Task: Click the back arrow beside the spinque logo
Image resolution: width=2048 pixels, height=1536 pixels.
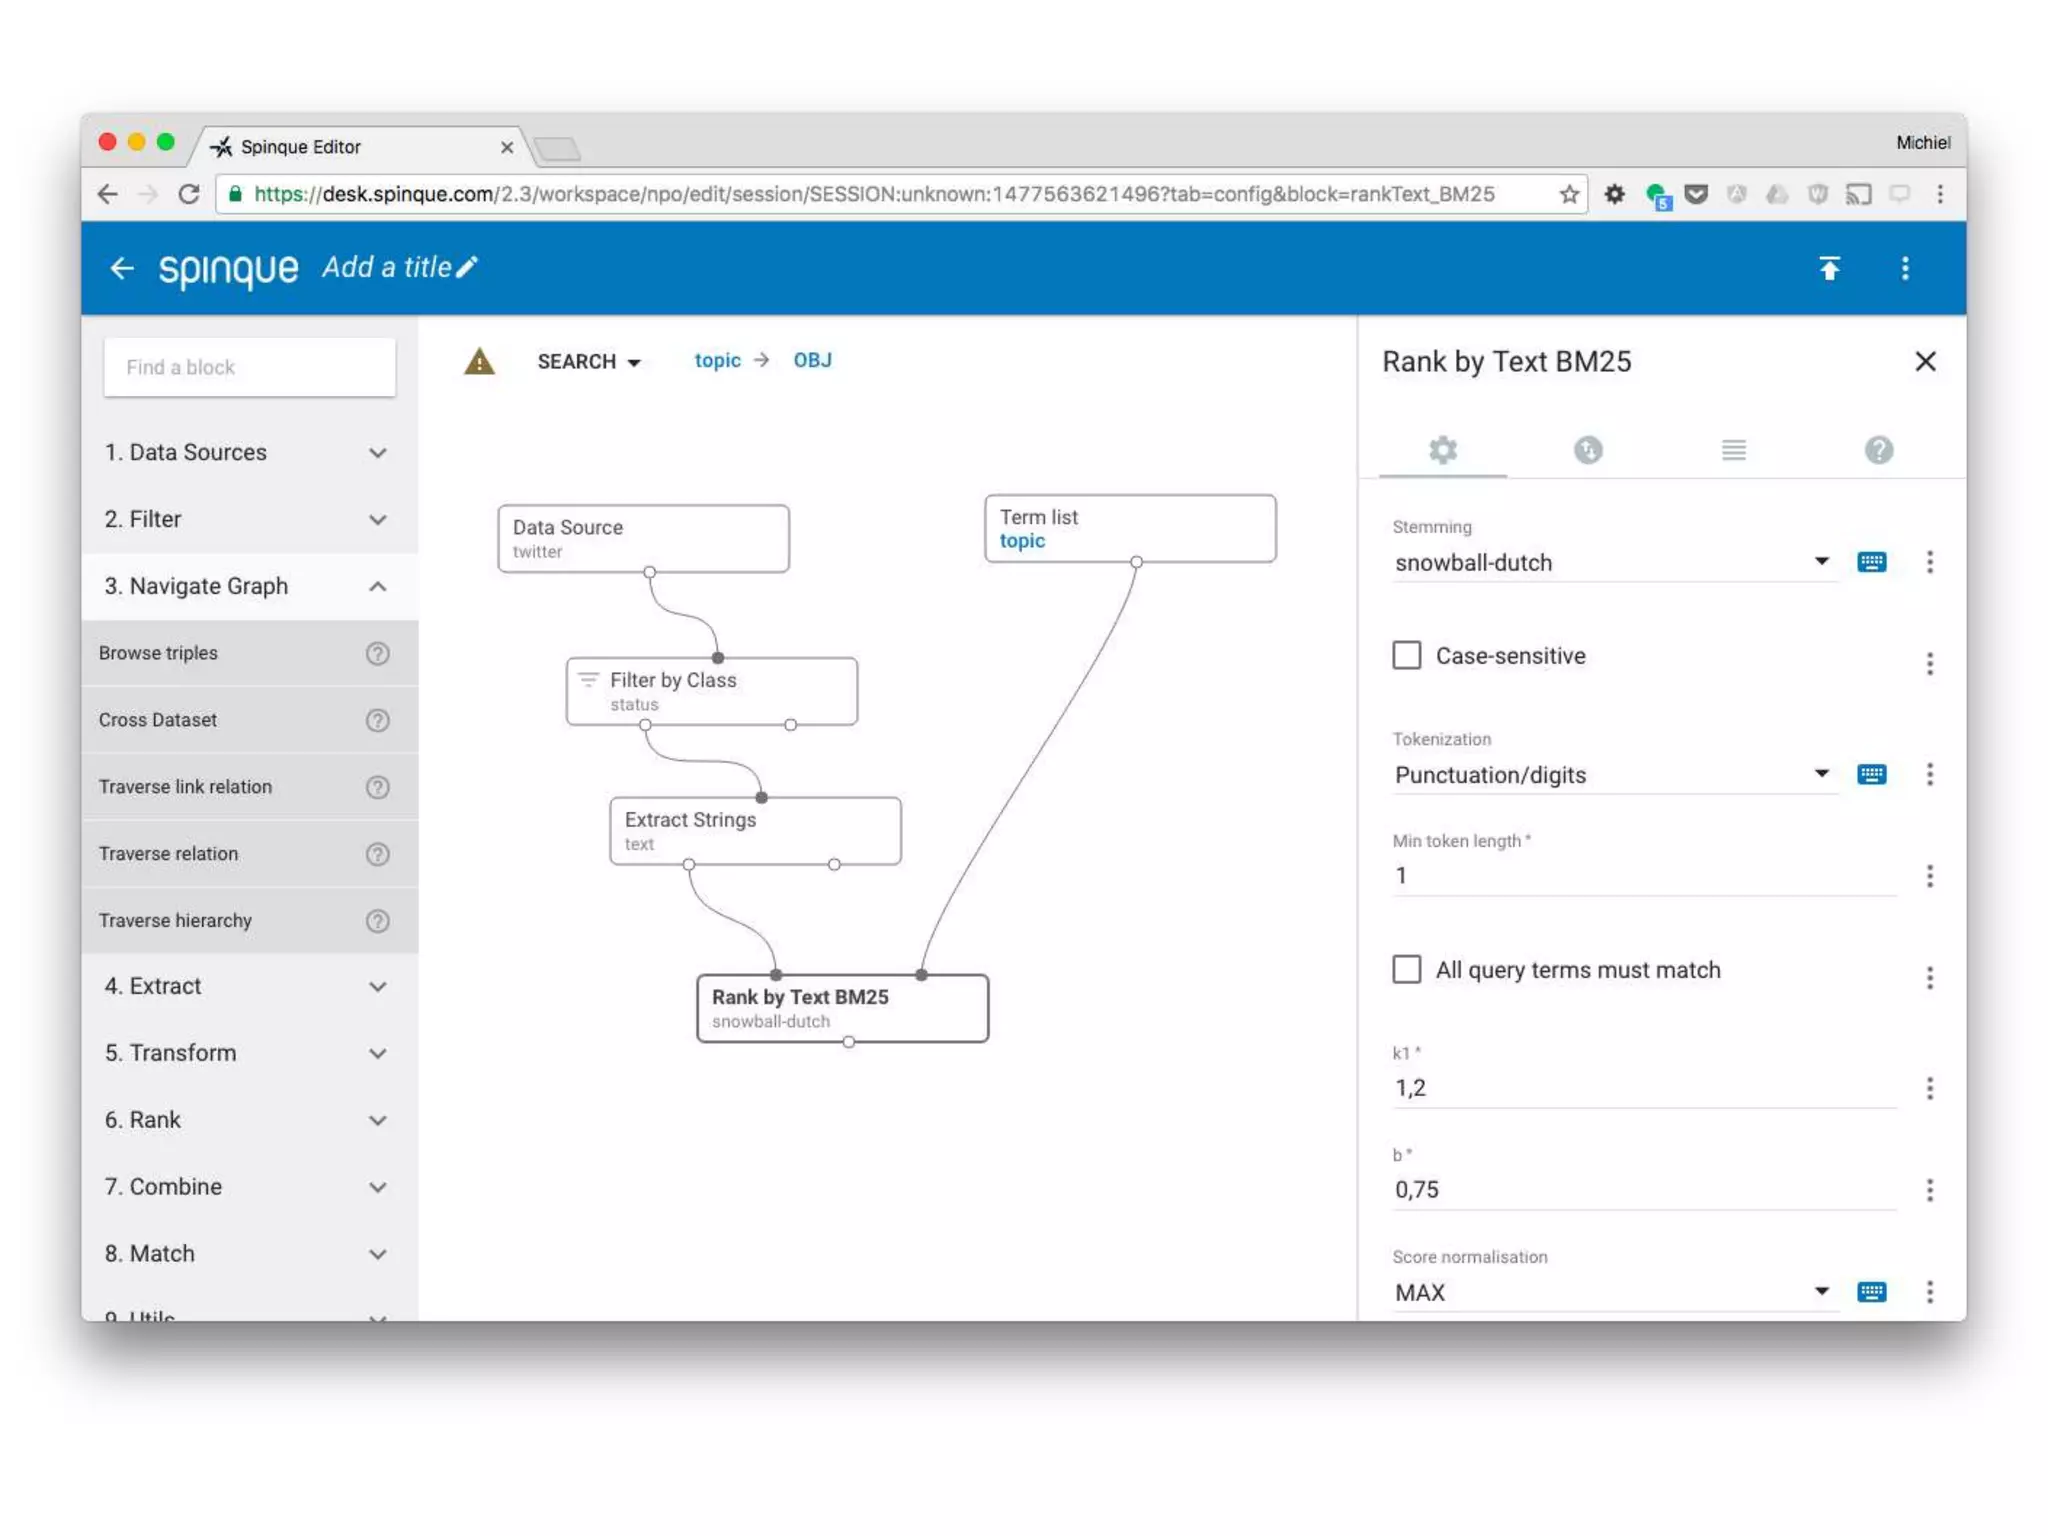Action: [x=122, y=268]
